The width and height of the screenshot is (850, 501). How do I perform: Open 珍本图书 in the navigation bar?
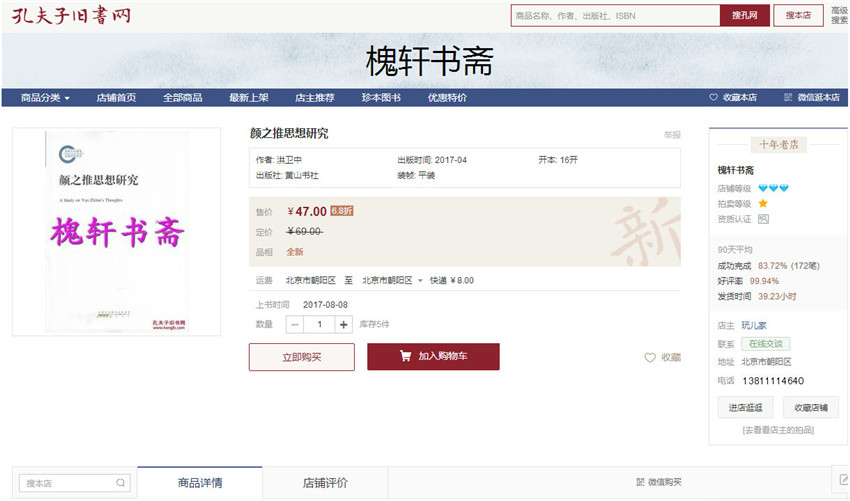380,98
